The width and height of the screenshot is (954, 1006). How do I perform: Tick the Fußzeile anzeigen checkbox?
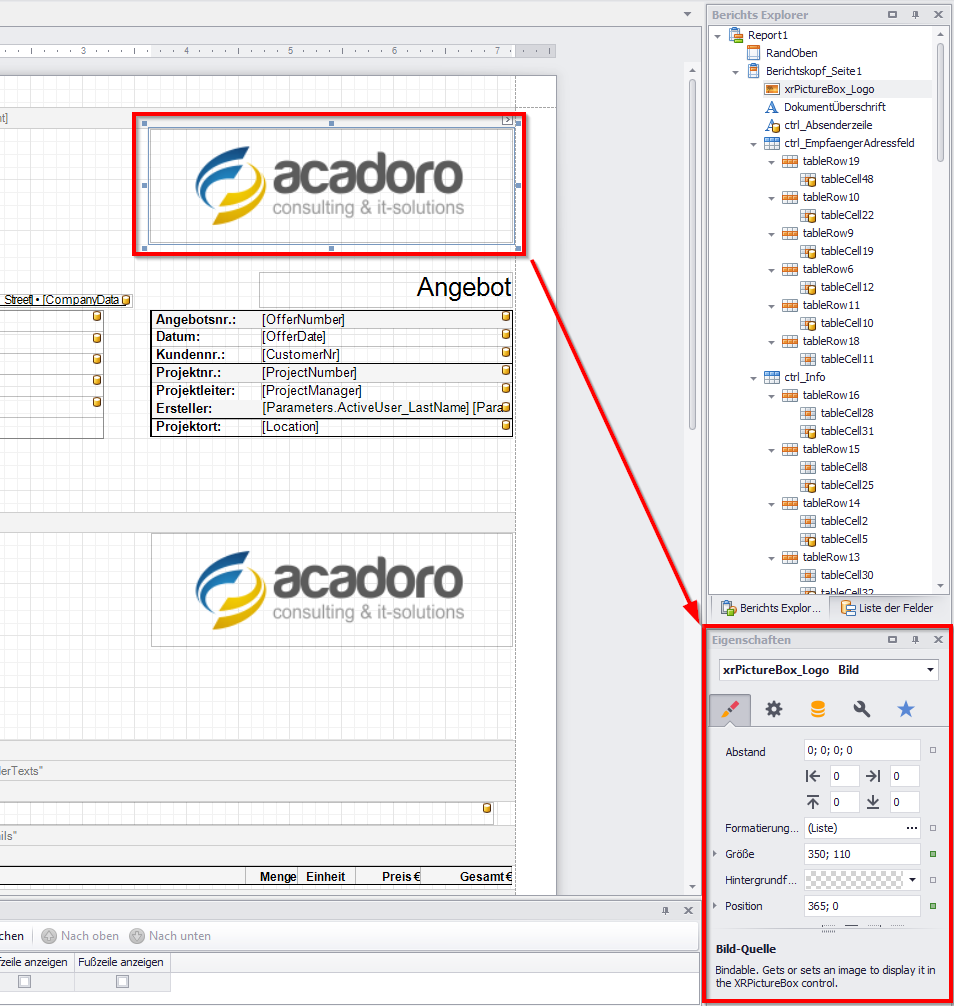coord(122,982)
